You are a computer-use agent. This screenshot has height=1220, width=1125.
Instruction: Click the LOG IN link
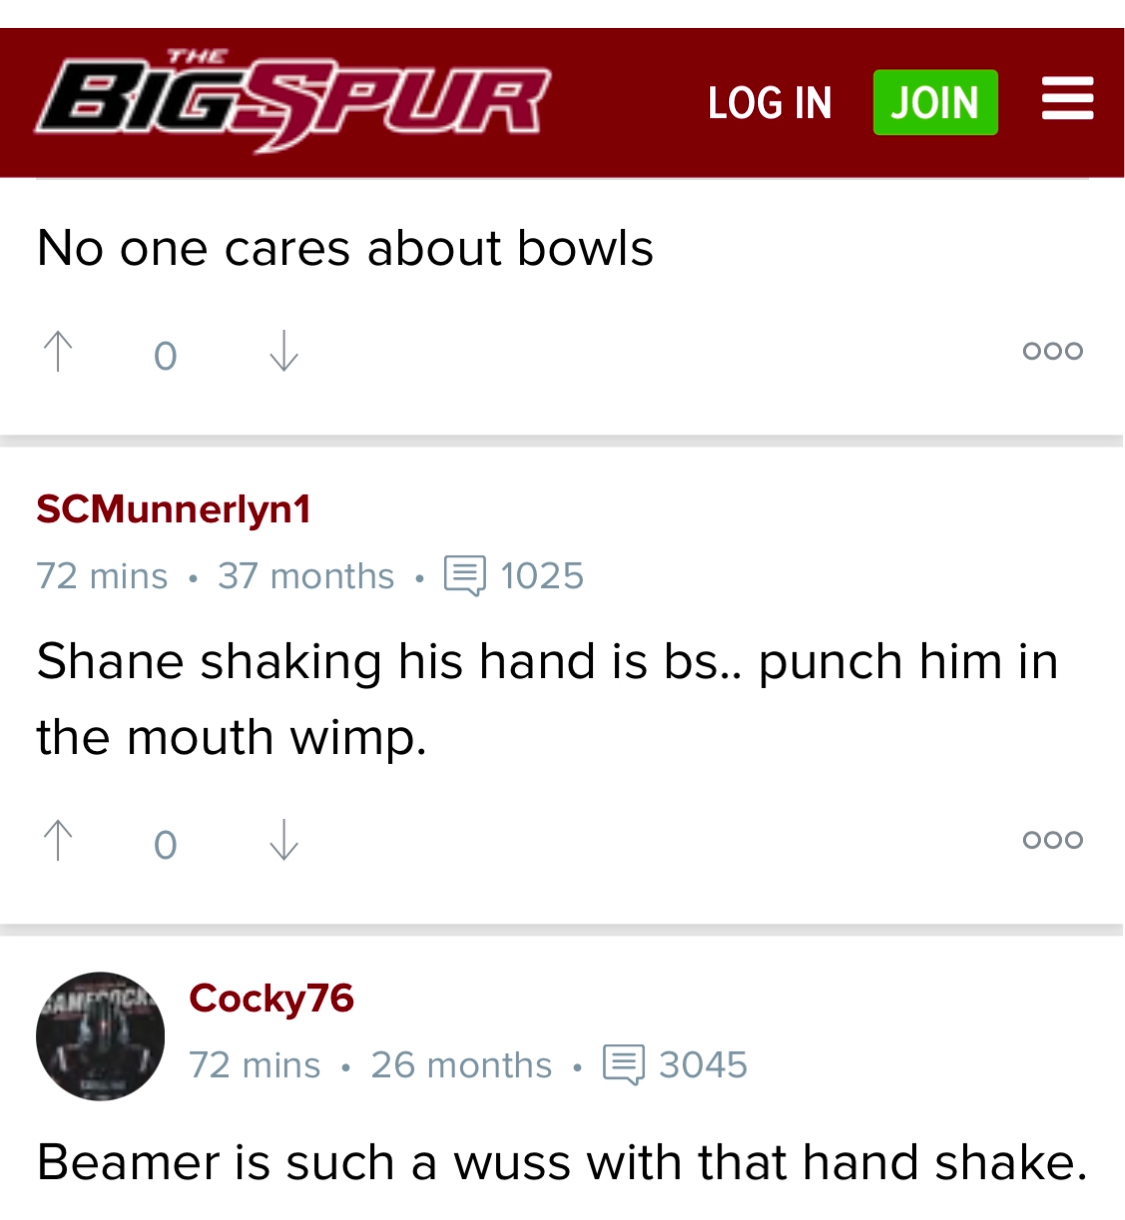[769, 103]
